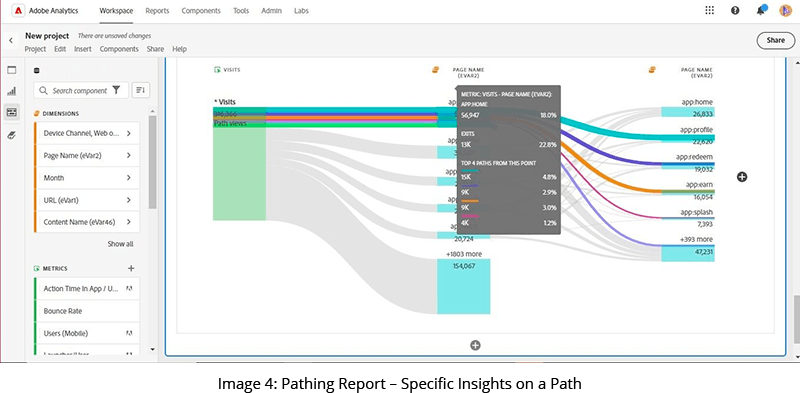Open the help question mark icon
This screenshot has height=393, width=800.
click(x=735, y=10)
